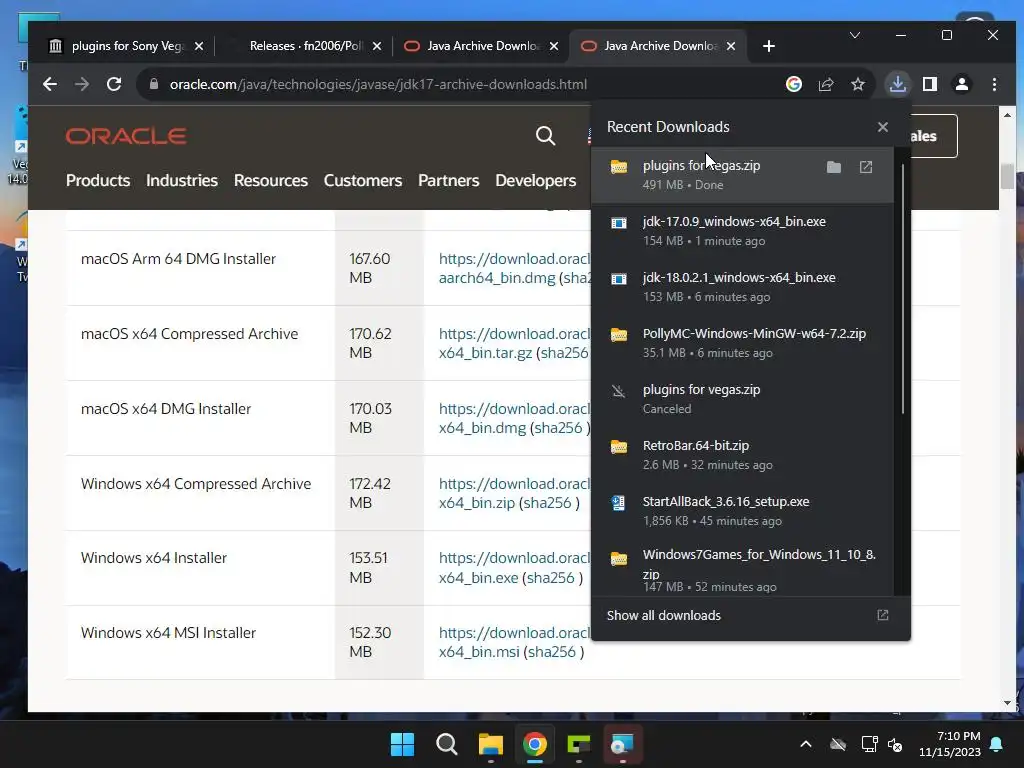The height and width of the screenshot is (768, 1024).
Task: Close the active Java Archive Downloads tab
Action: 731,46
